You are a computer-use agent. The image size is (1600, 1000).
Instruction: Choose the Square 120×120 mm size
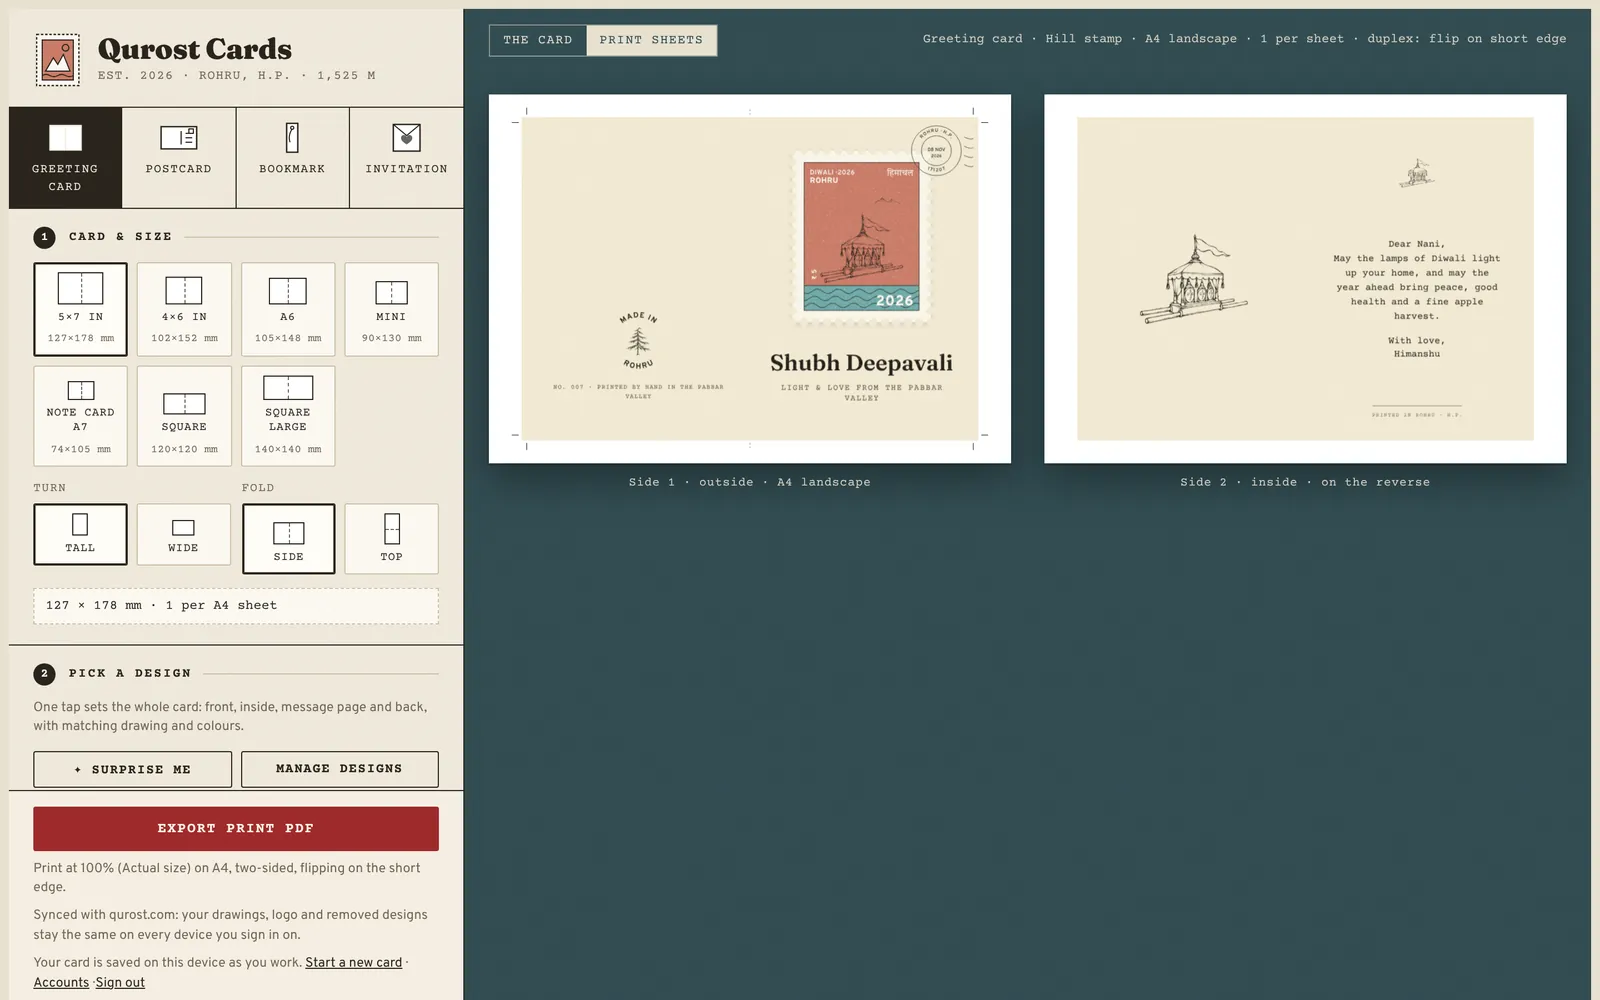184,416
